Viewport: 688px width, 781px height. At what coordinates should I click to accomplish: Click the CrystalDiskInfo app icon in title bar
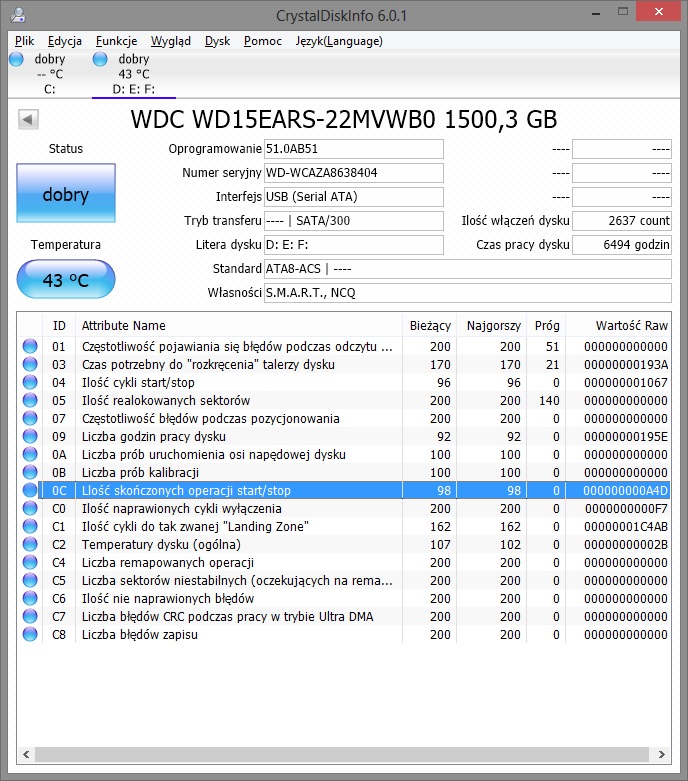pos(18,15)
